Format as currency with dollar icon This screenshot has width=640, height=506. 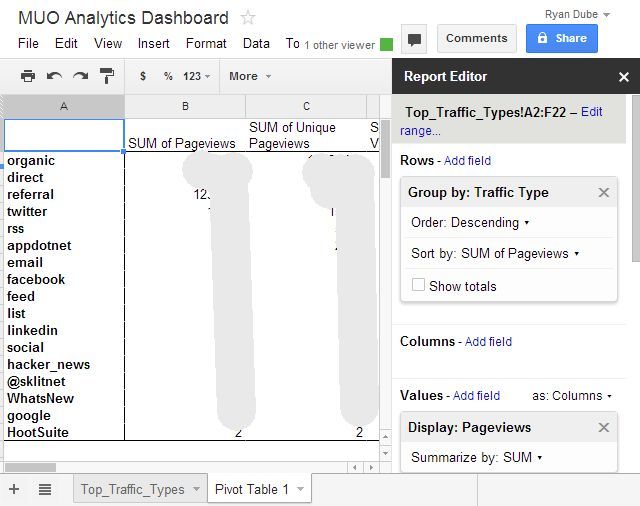143,76
